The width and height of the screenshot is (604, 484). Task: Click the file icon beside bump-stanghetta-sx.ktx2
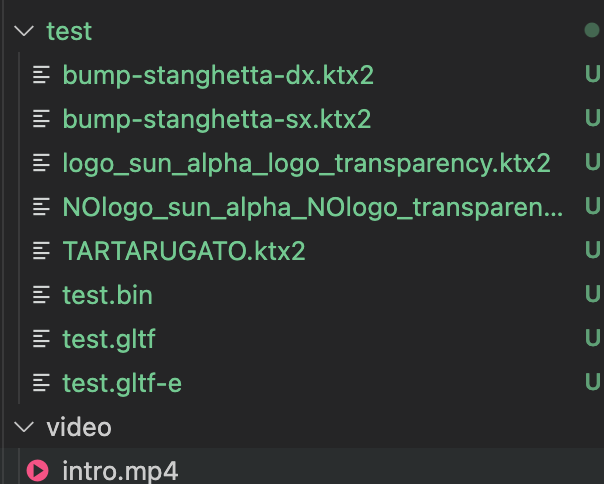42,119
